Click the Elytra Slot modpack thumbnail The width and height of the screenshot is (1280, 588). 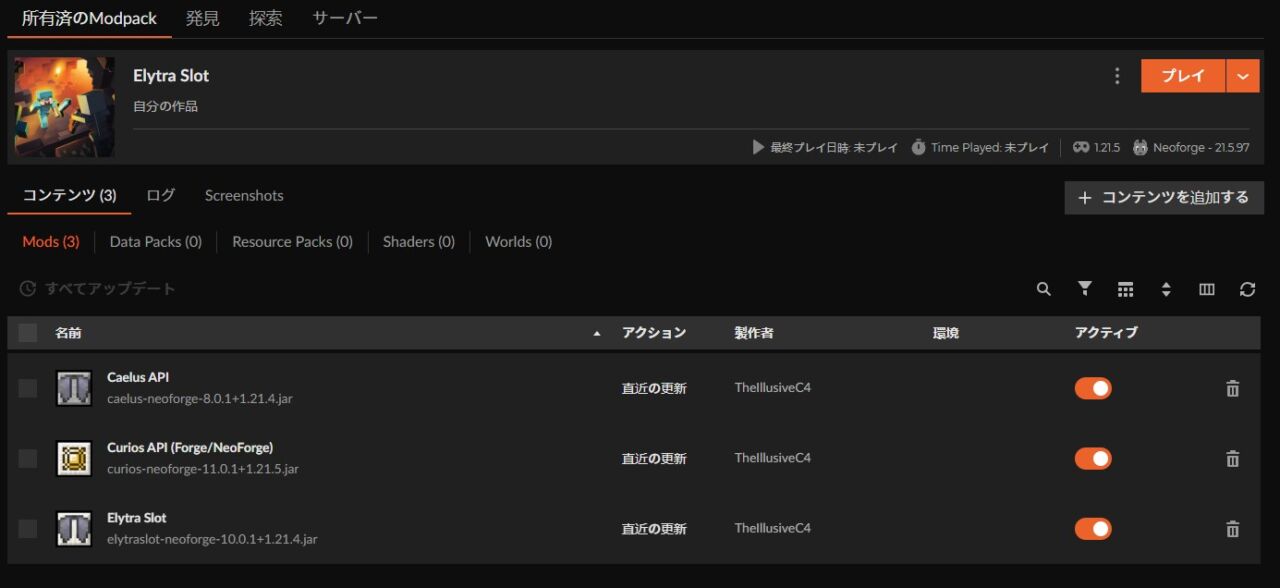click(67, 107)
